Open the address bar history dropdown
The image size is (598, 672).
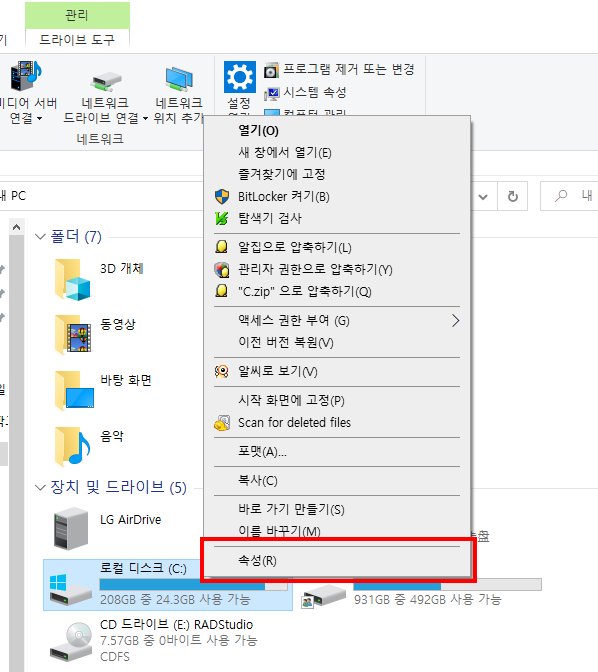pos(483,197)
